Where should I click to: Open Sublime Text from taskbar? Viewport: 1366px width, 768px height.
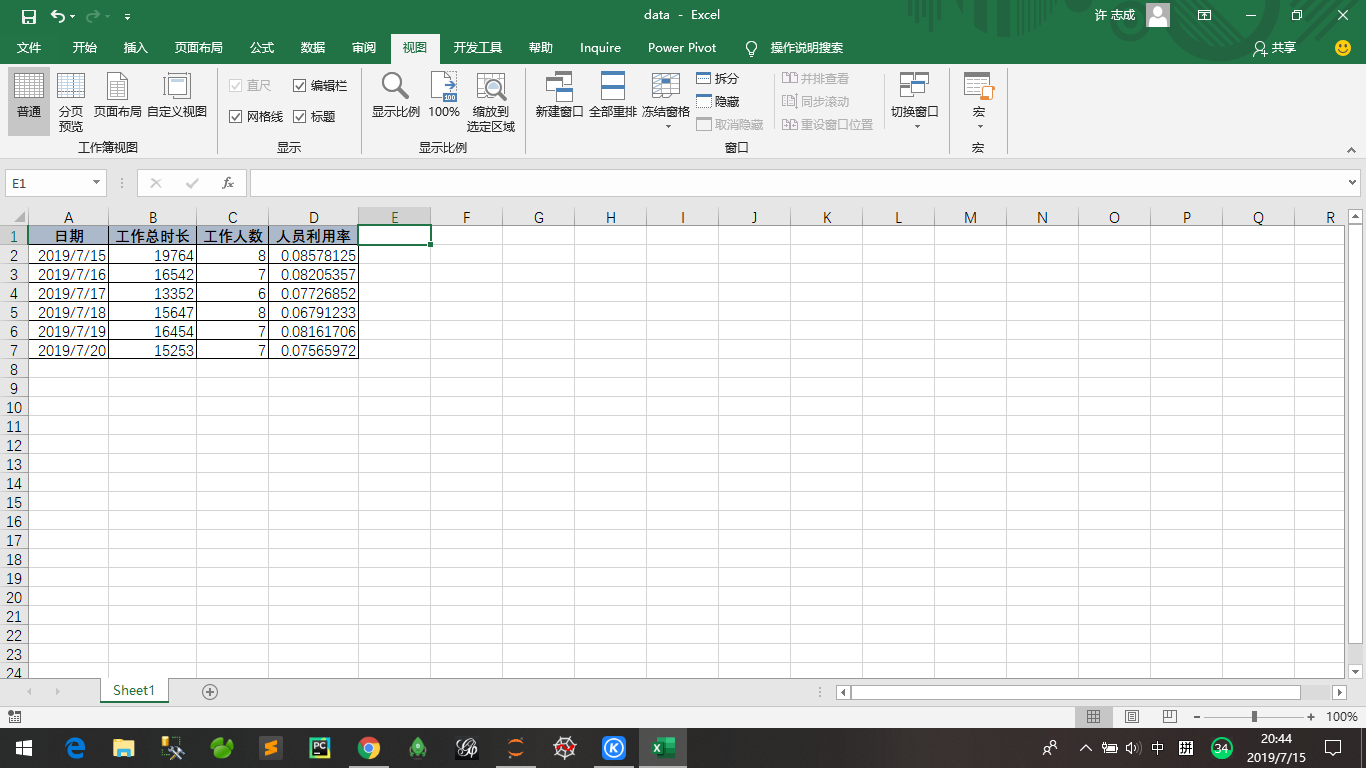[x=271, y=748]
